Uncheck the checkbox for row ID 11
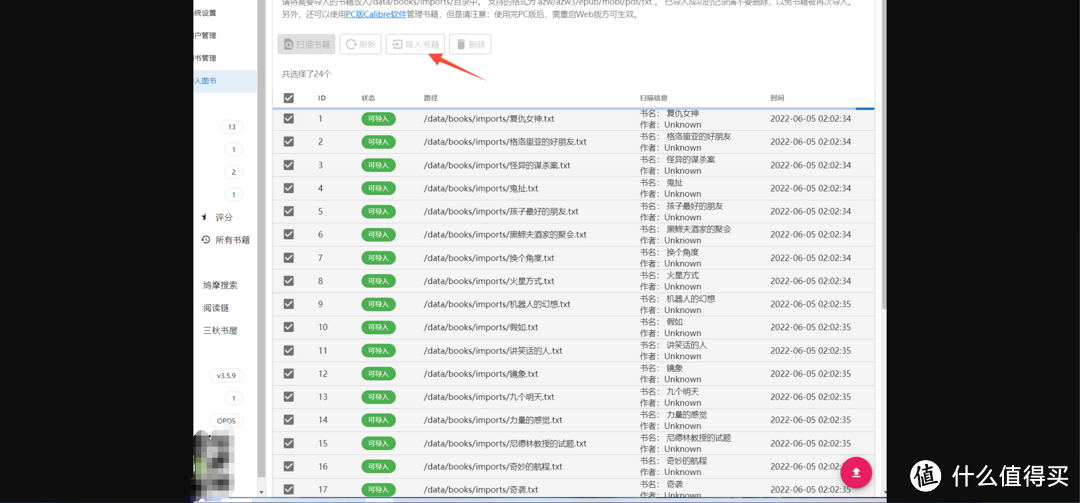 pyautogui.click(x=289, y=351)
